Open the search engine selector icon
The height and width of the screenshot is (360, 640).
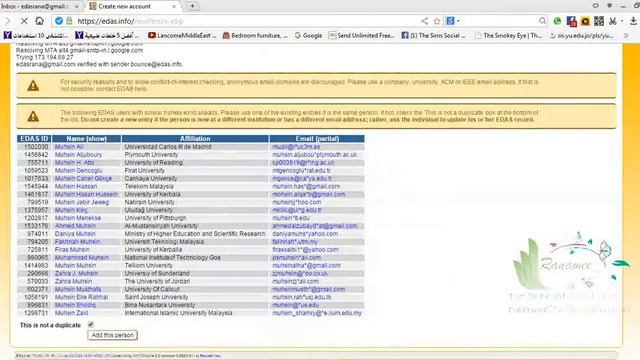tap(452, 21)
